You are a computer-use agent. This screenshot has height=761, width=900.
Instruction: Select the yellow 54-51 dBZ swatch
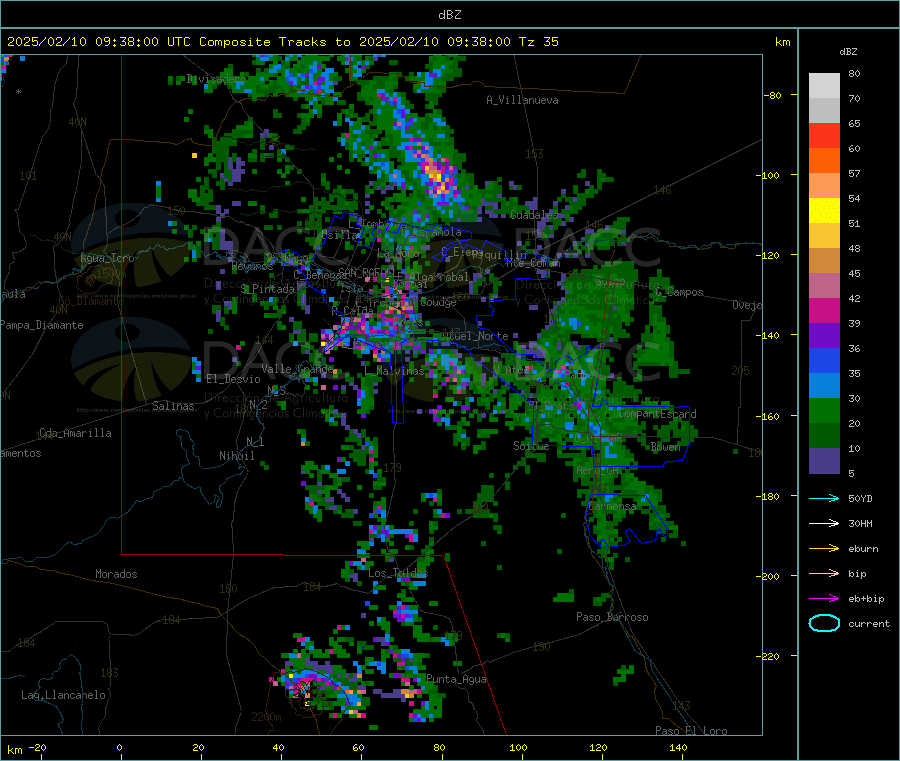824,211
